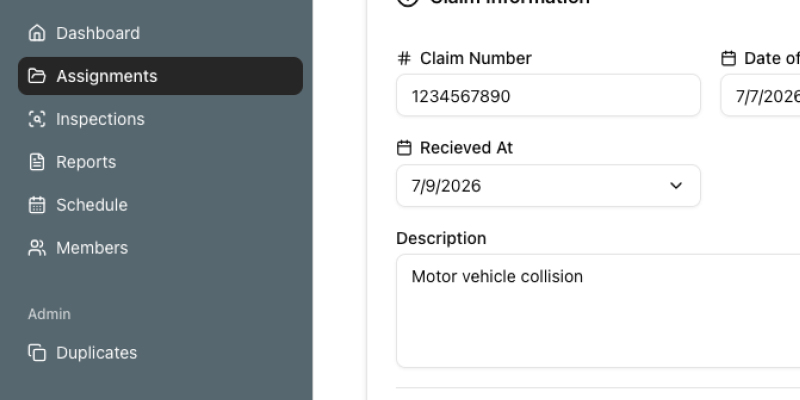
Task: Click calendar icon beside Date of label
Action: (729, 58)
